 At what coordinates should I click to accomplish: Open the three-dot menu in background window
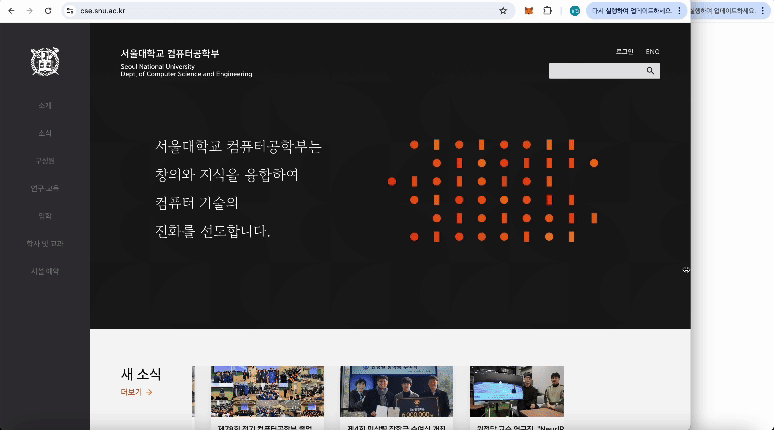pyautogui.click(x=763, y=10)
